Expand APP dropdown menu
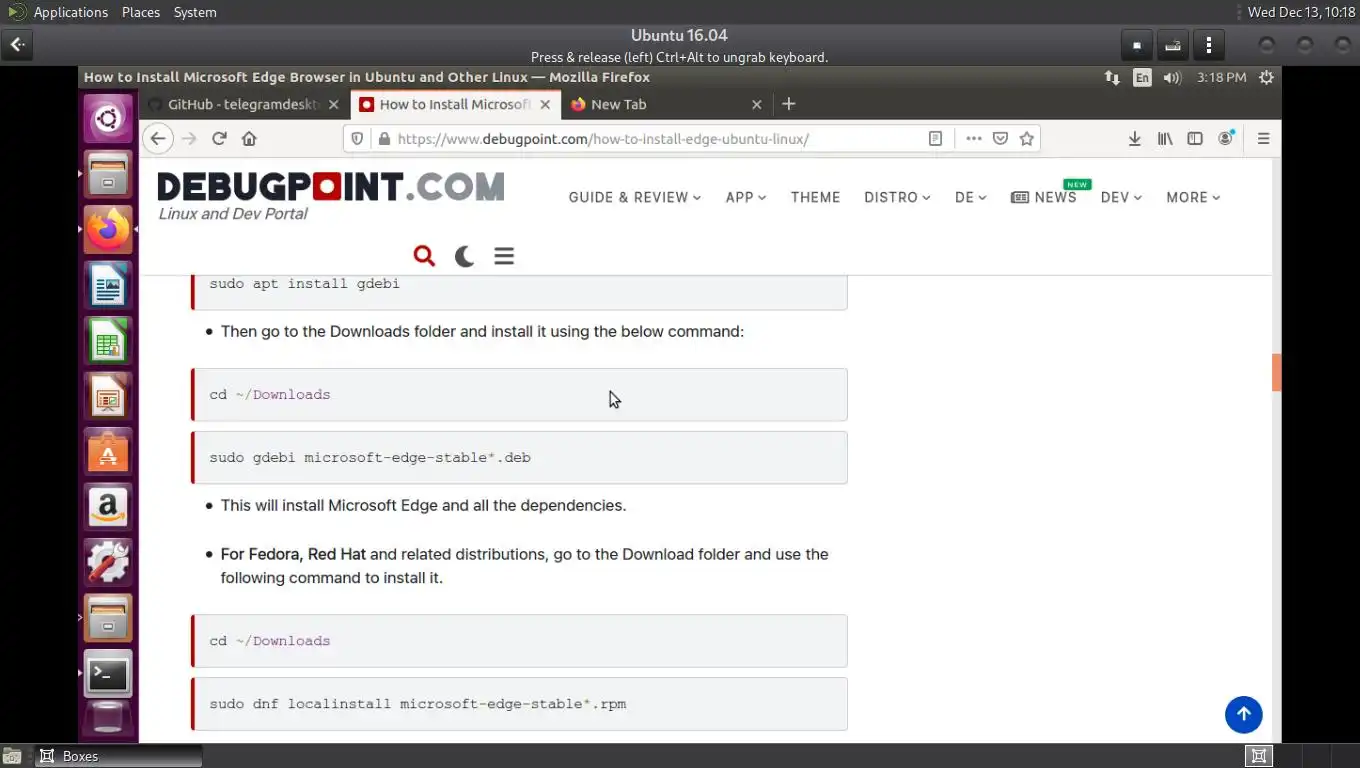Image resolution: width=1360 pixels, height=768 pixels. (746, 197)
